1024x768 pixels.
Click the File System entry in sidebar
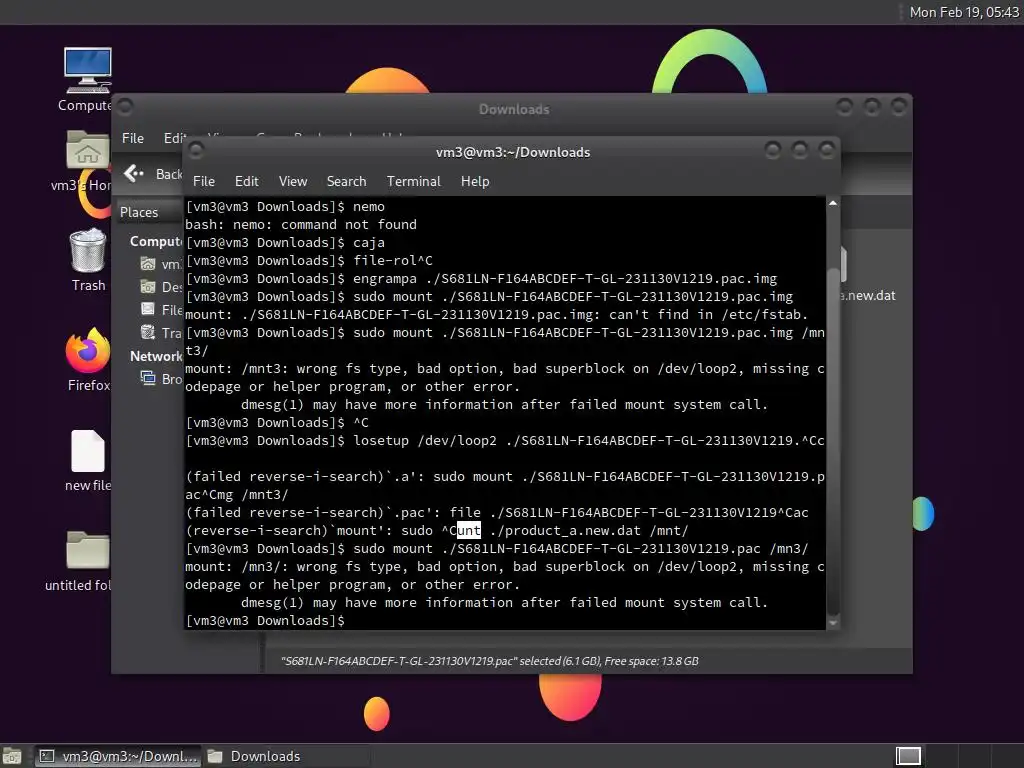[x=161, y=310]
